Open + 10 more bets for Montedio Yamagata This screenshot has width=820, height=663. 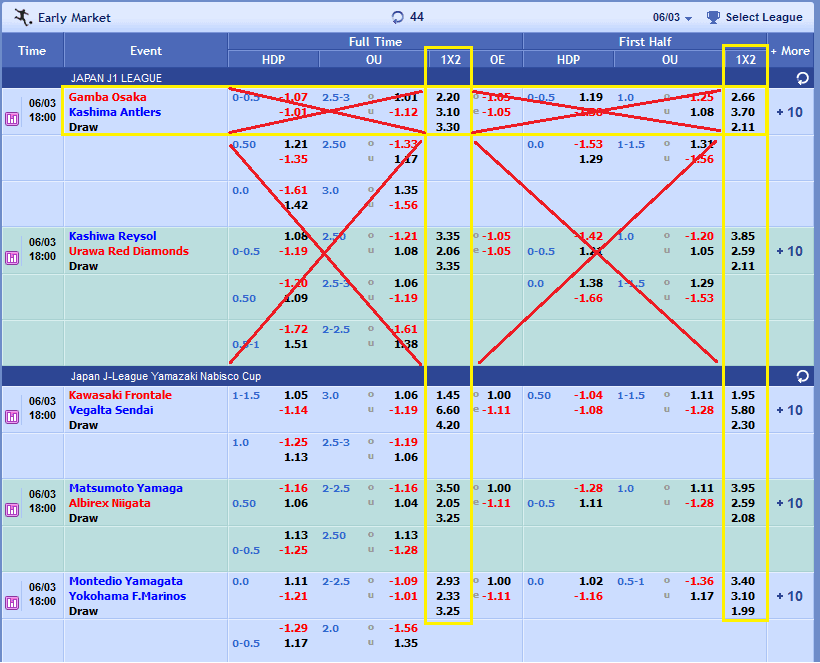click(790, 596)
